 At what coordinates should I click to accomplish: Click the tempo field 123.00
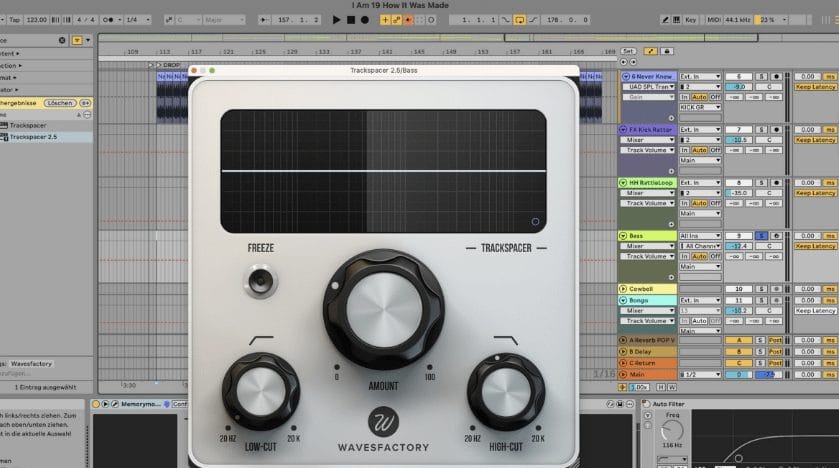point(36,20)
